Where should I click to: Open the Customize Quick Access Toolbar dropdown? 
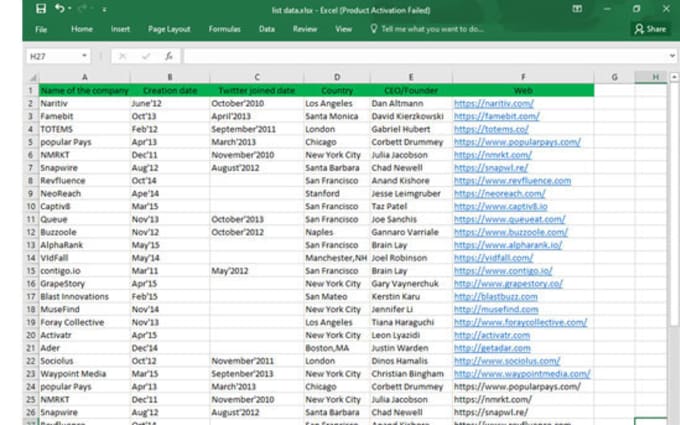coord(104,9)
